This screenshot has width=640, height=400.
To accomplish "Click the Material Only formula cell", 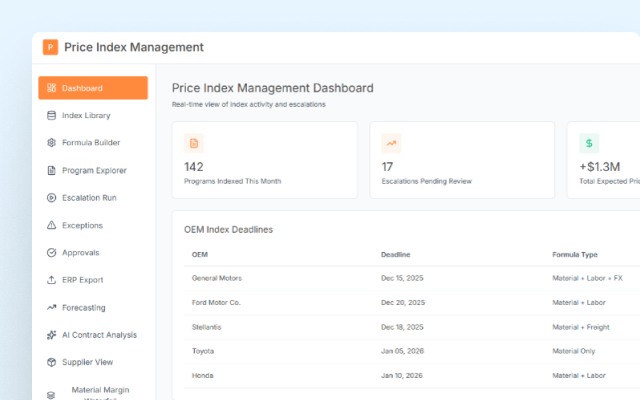I will tap(573, 351).
